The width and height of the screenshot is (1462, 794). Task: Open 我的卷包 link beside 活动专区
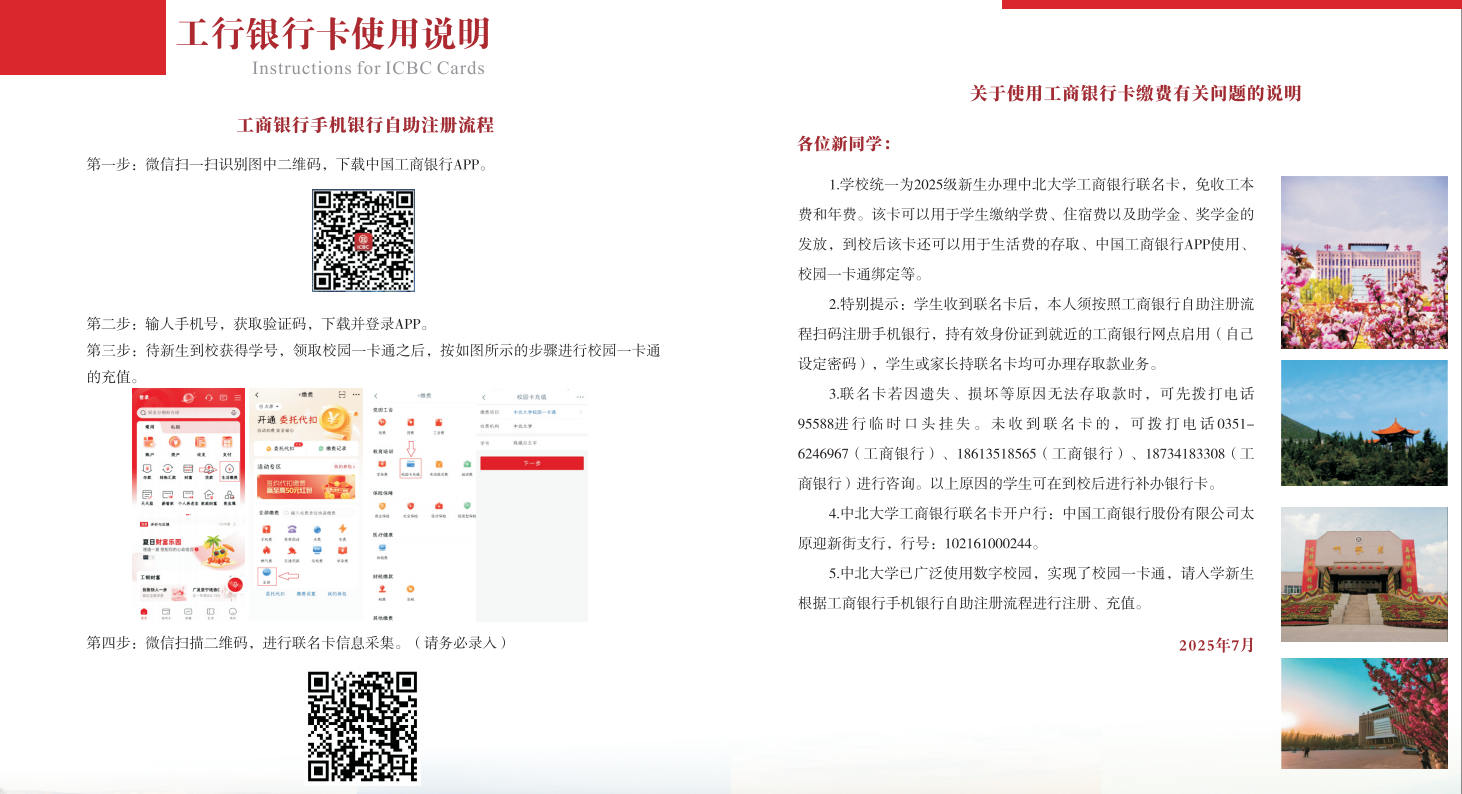pos(344,467)
